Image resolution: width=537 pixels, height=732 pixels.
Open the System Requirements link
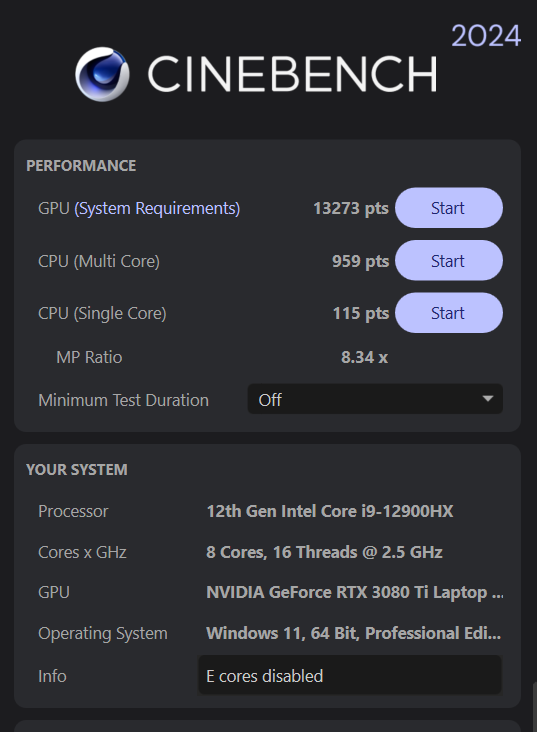(157, 208)
